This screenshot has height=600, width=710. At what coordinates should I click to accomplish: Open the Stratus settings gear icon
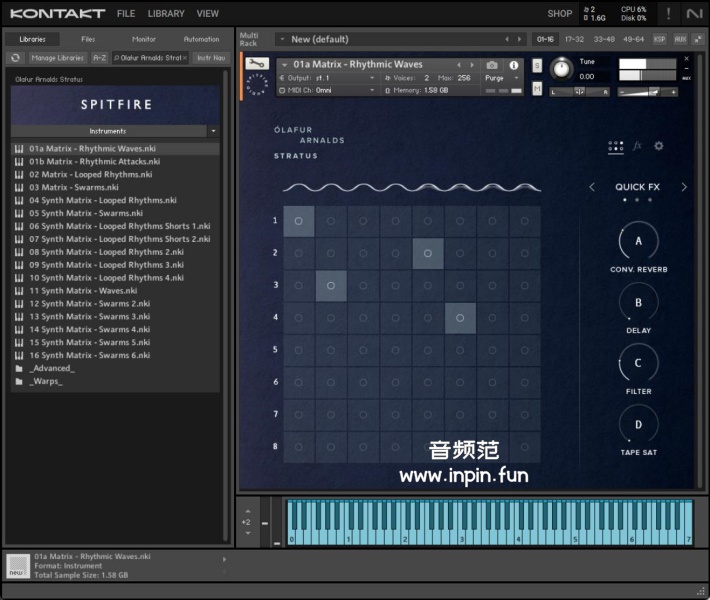pos(659,146)
